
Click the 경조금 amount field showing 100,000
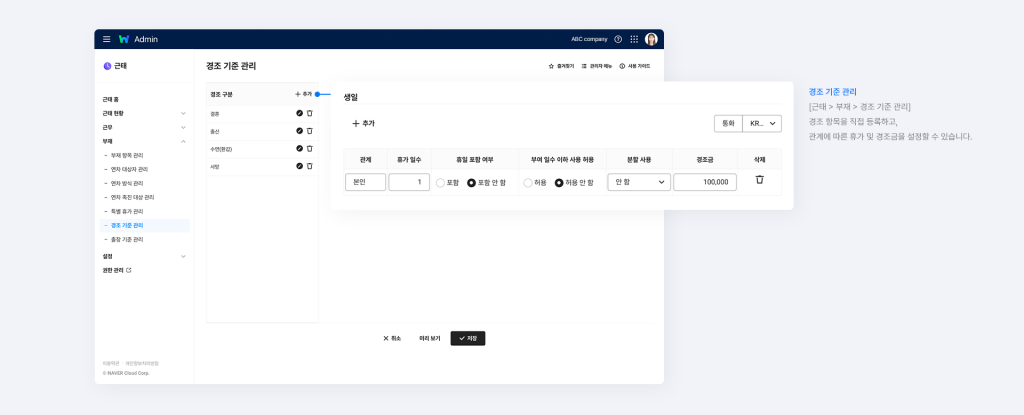point(705,182)
